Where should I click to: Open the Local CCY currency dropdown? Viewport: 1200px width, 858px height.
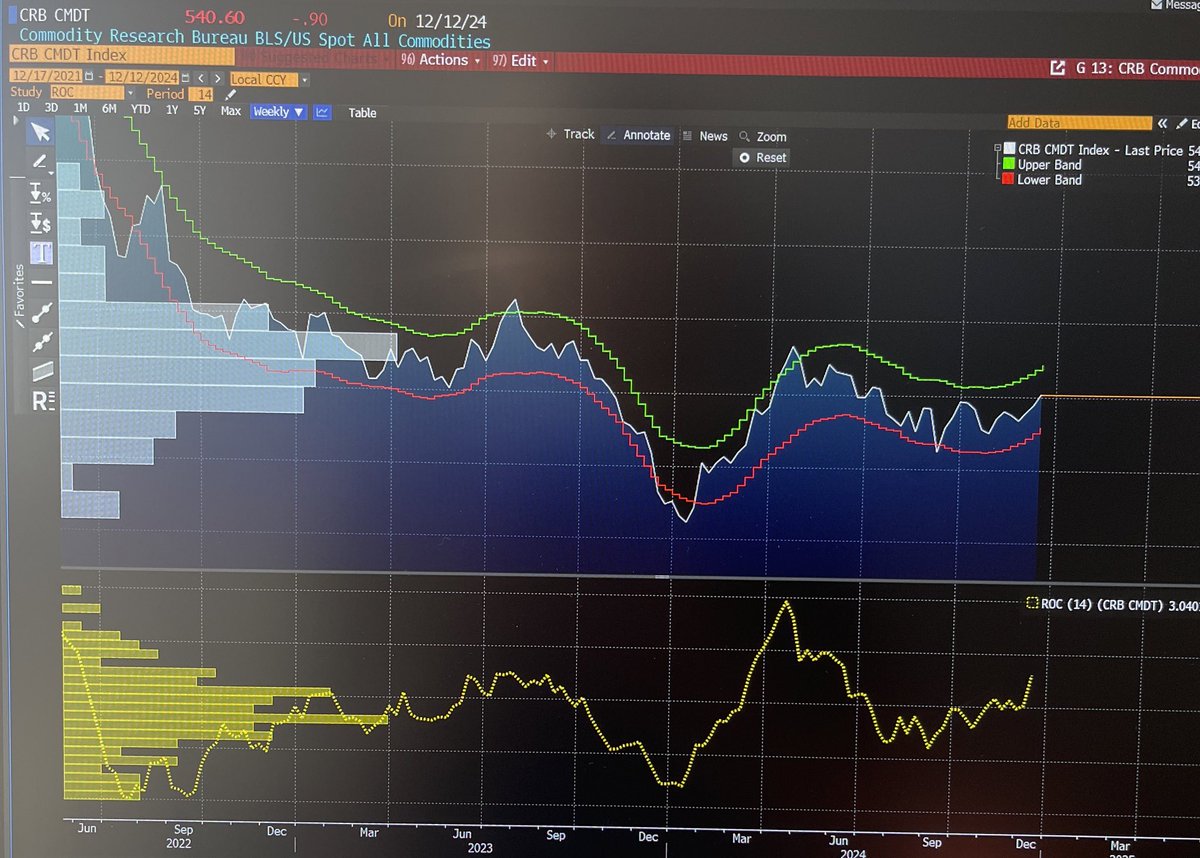point(304,79)
